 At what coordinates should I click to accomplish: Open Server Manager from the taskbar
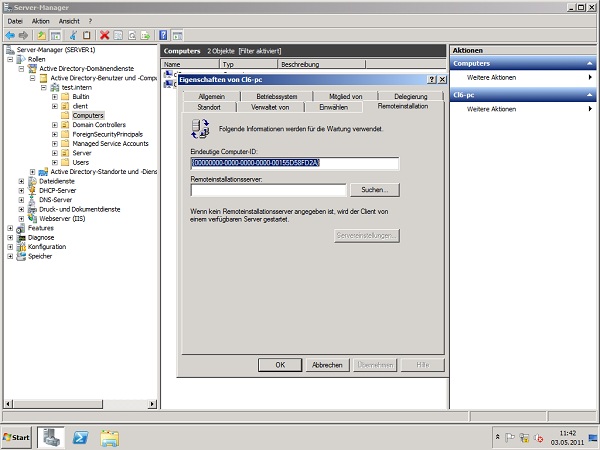(x=51, y=437)
